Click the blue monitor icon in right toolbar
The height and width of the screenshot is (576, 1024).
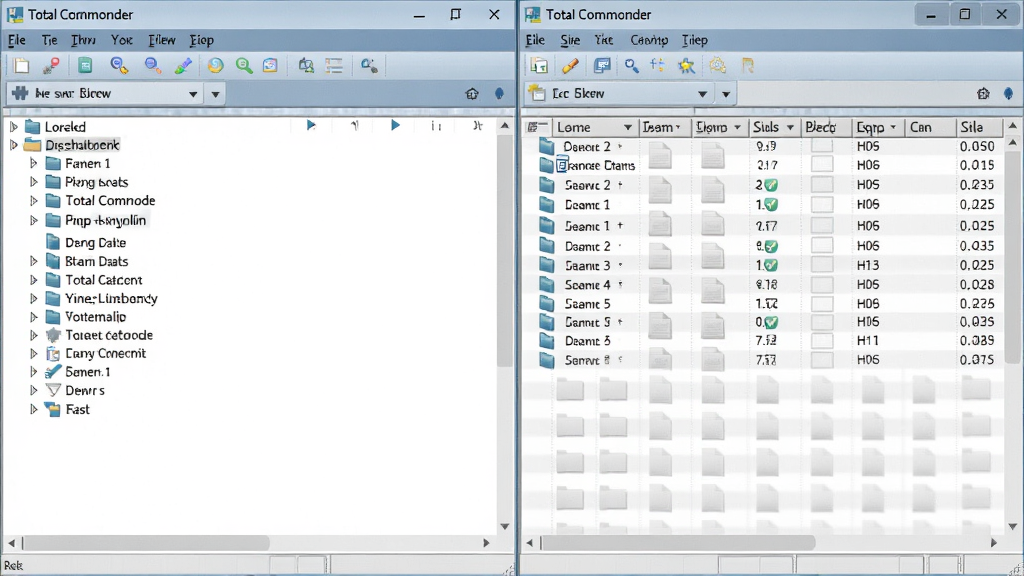601,65
